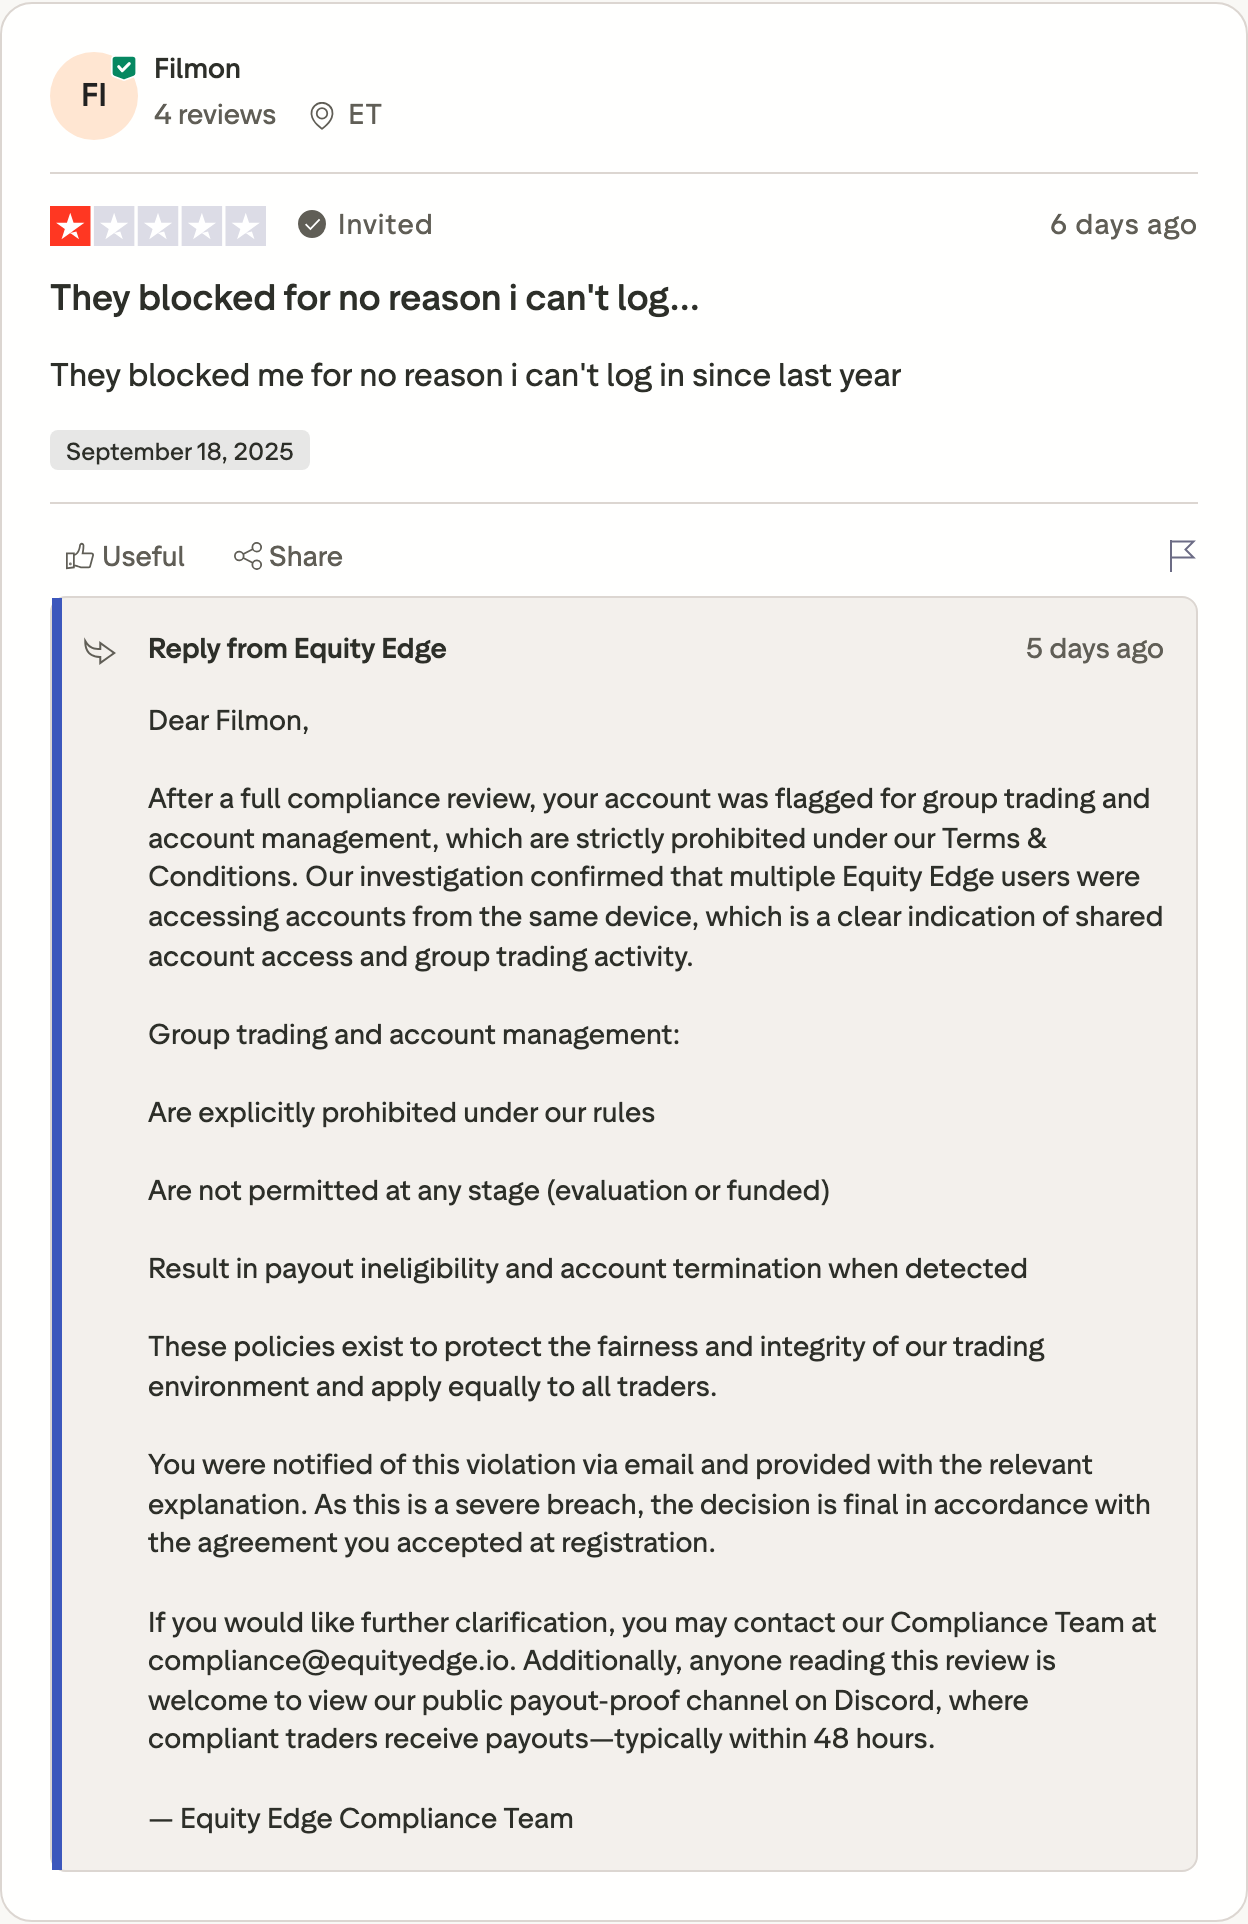
Task: Click the red one-star rating
Action: pos(70,226)
